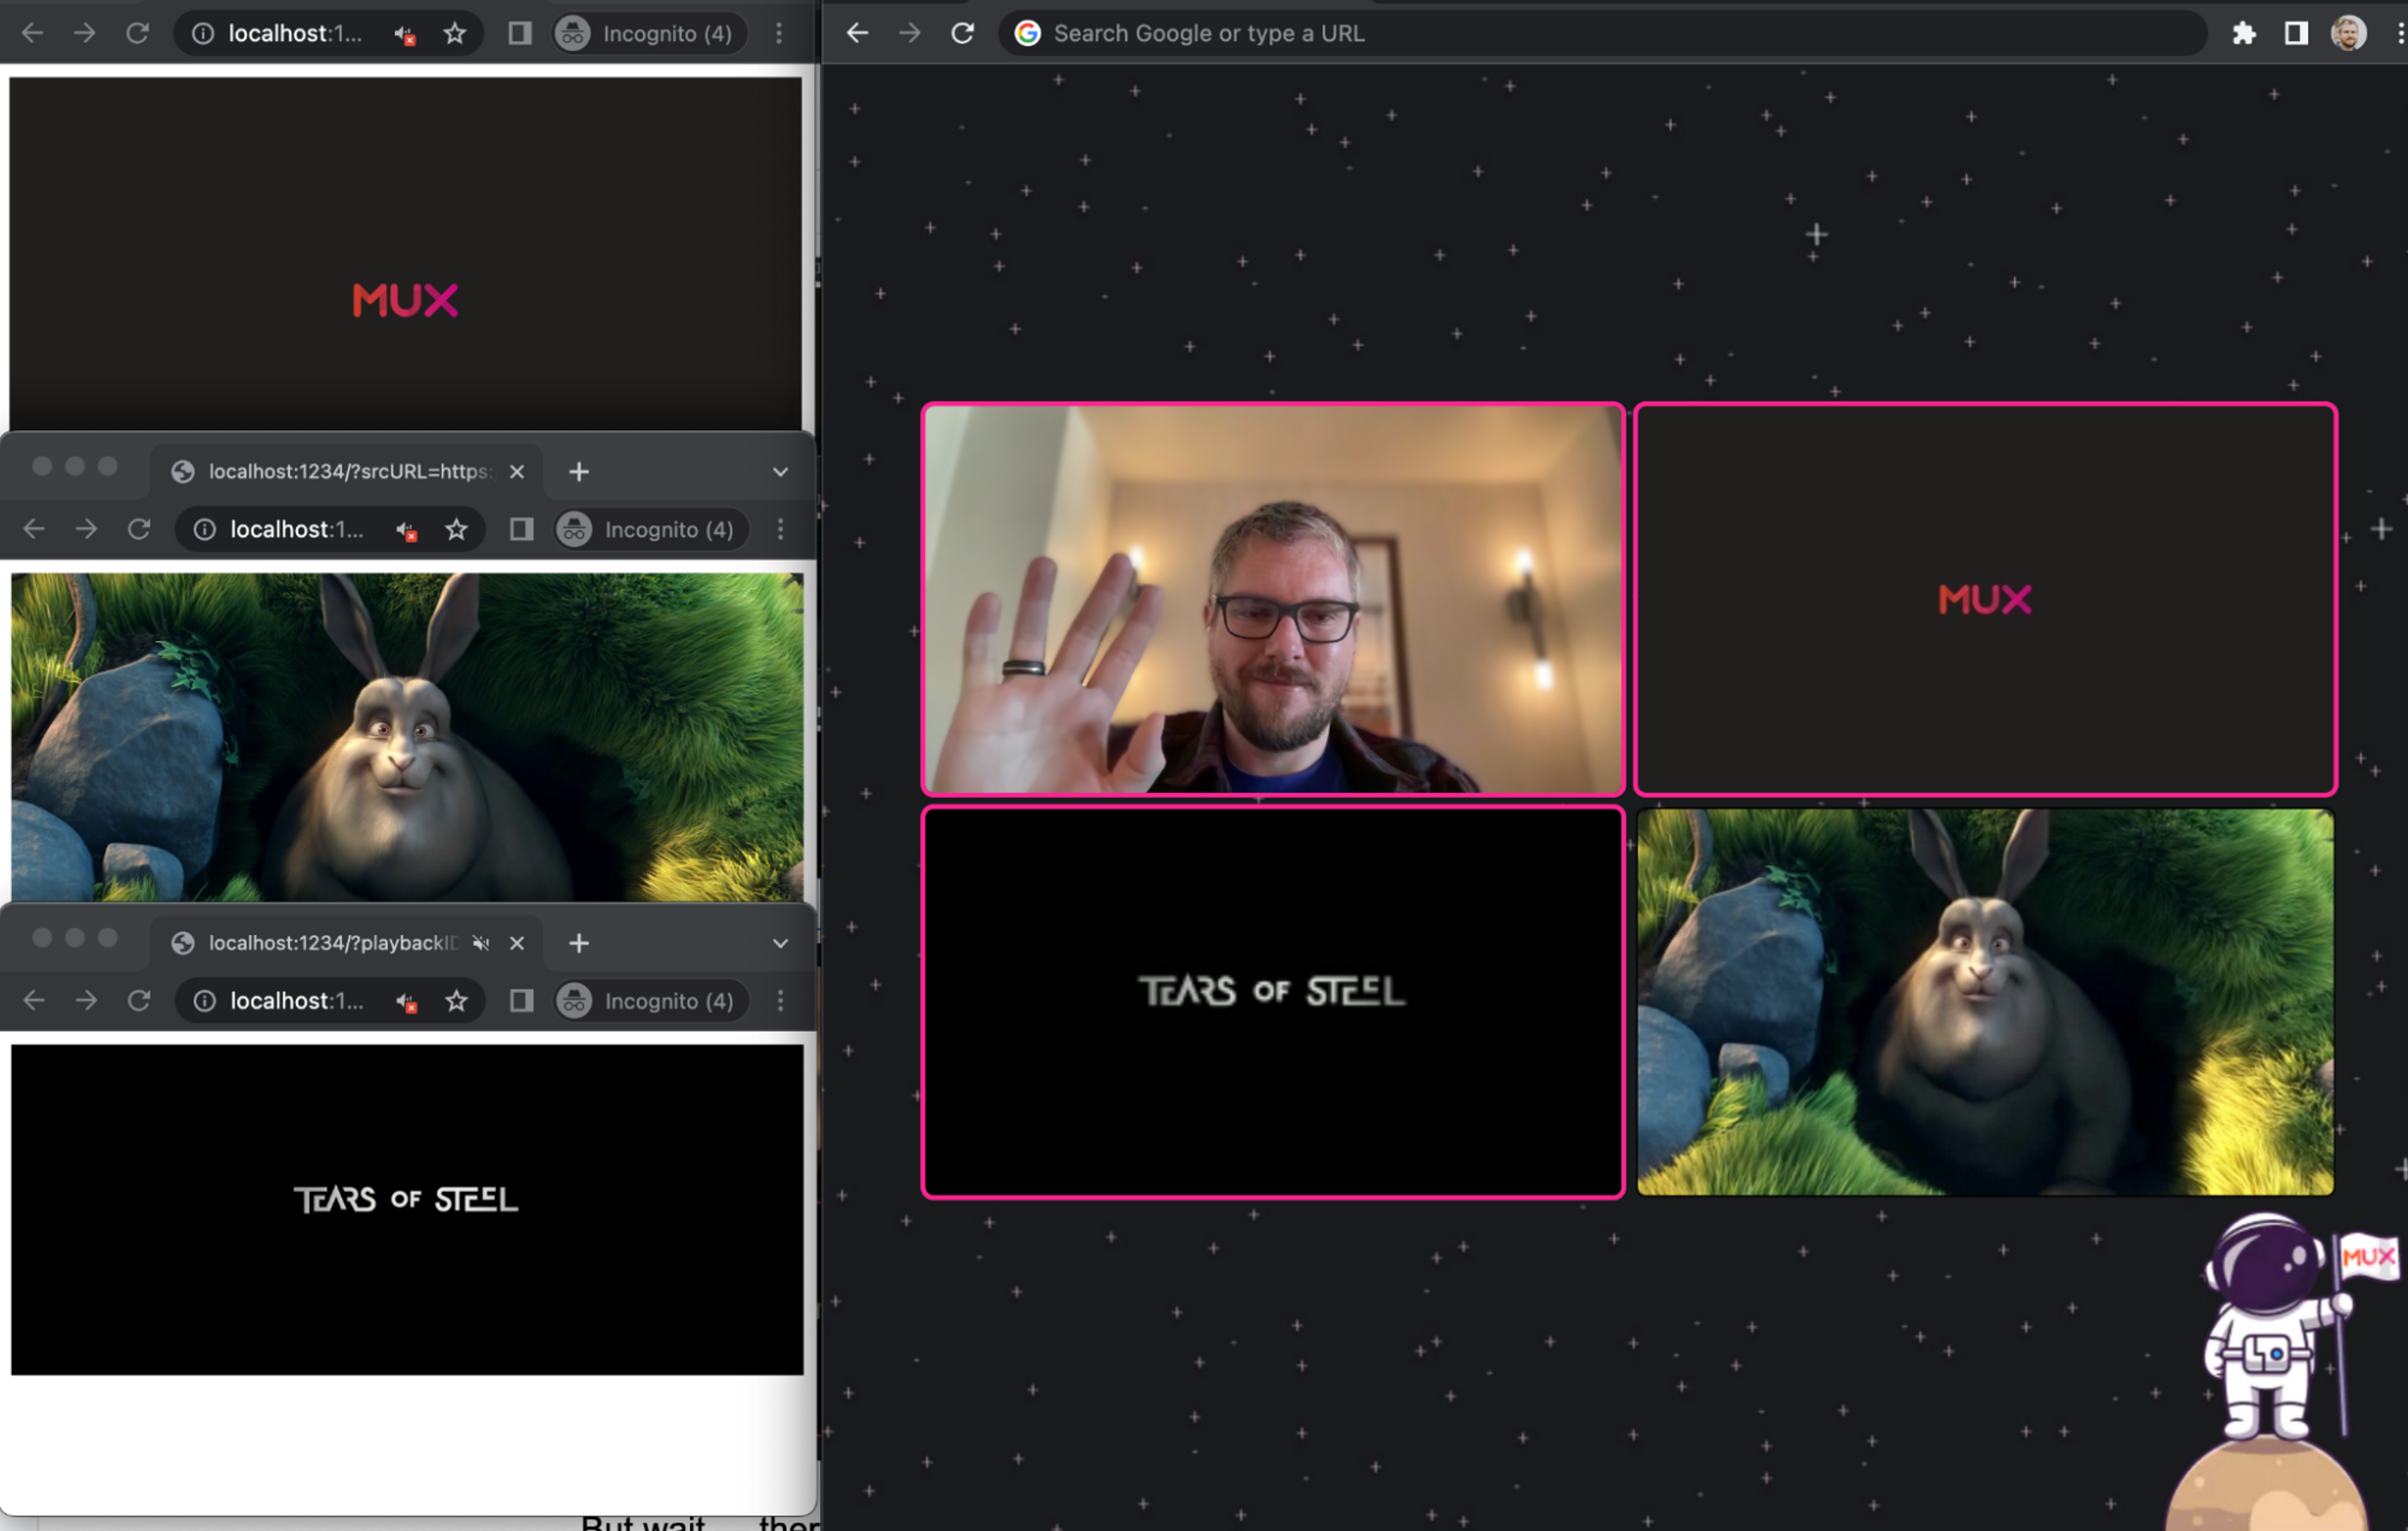
Task: Go back in the playbackID Tears of Steel window
Action: click(x=34, y=1001)
